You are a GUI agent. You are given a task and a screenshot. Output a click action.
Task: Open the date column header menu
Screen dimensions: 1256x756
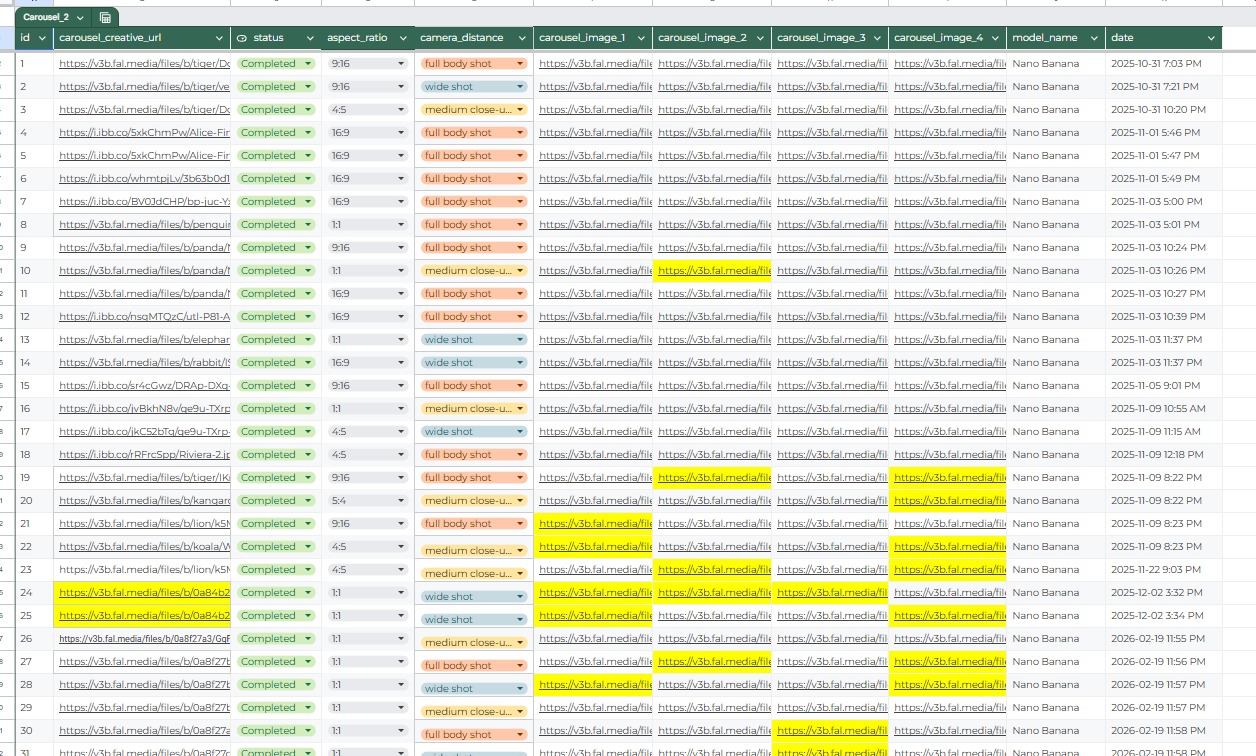1212,38
